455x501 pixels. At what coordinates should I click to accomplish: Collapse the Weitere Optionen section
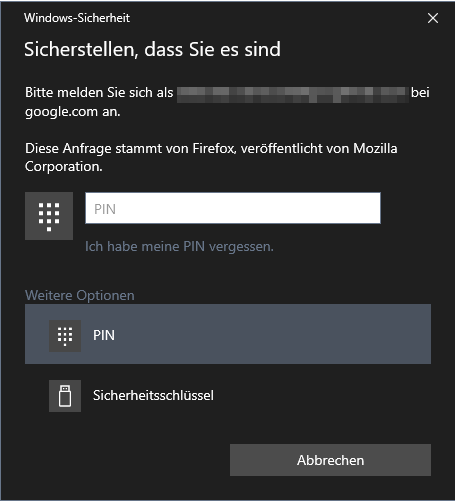(80, 295)
